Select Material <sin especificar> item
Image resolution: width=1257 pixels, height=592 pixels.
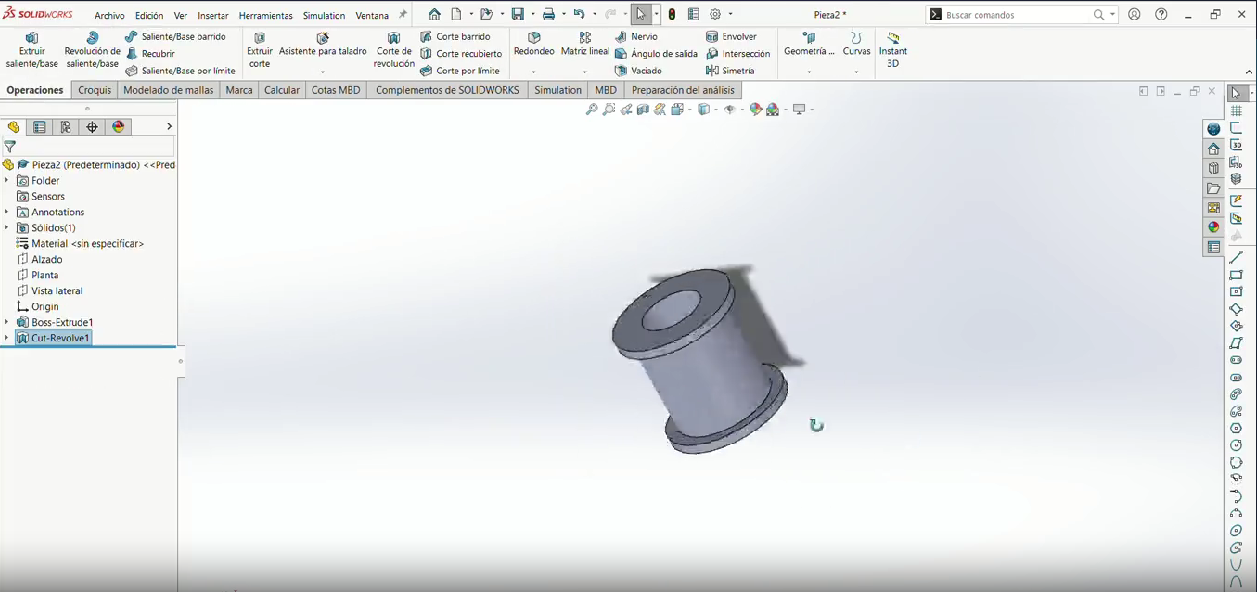pos(80,243)
